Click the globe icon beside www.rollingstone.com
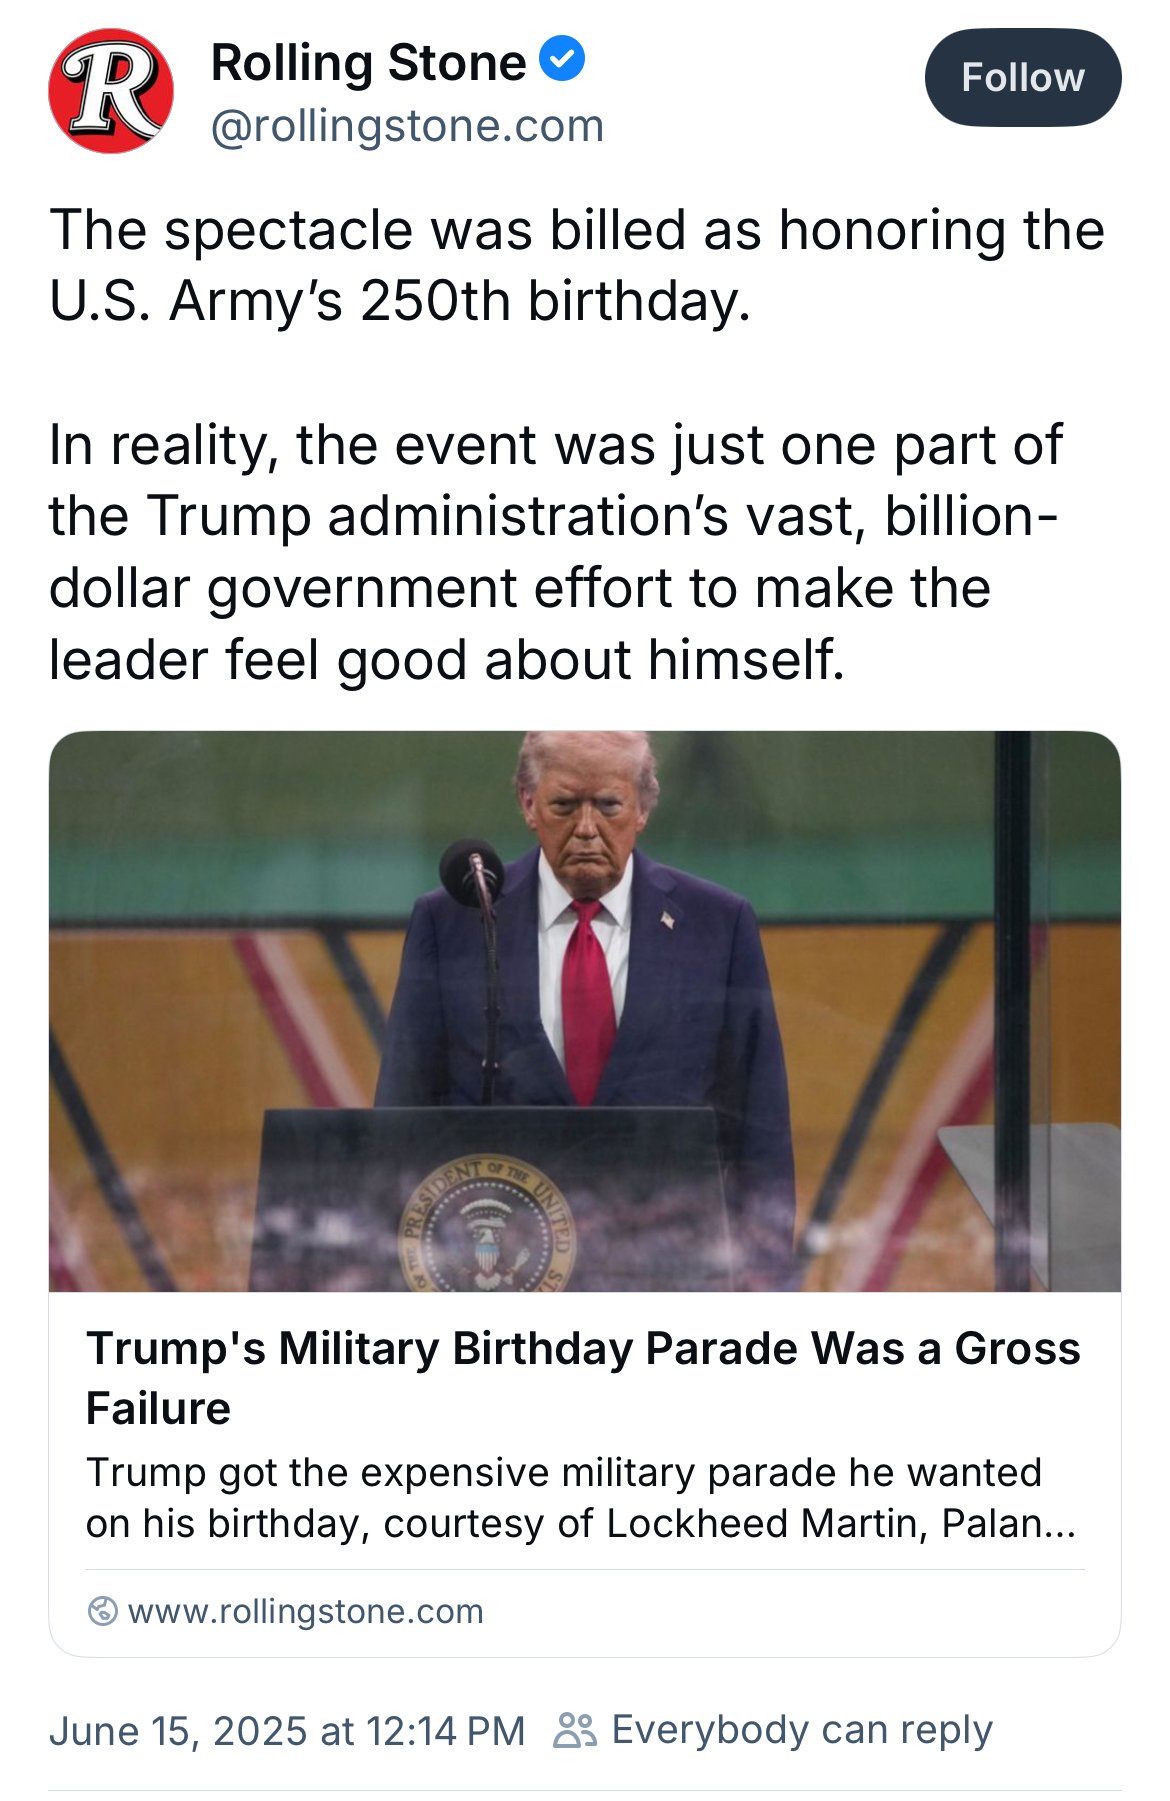 [102, 1611]
